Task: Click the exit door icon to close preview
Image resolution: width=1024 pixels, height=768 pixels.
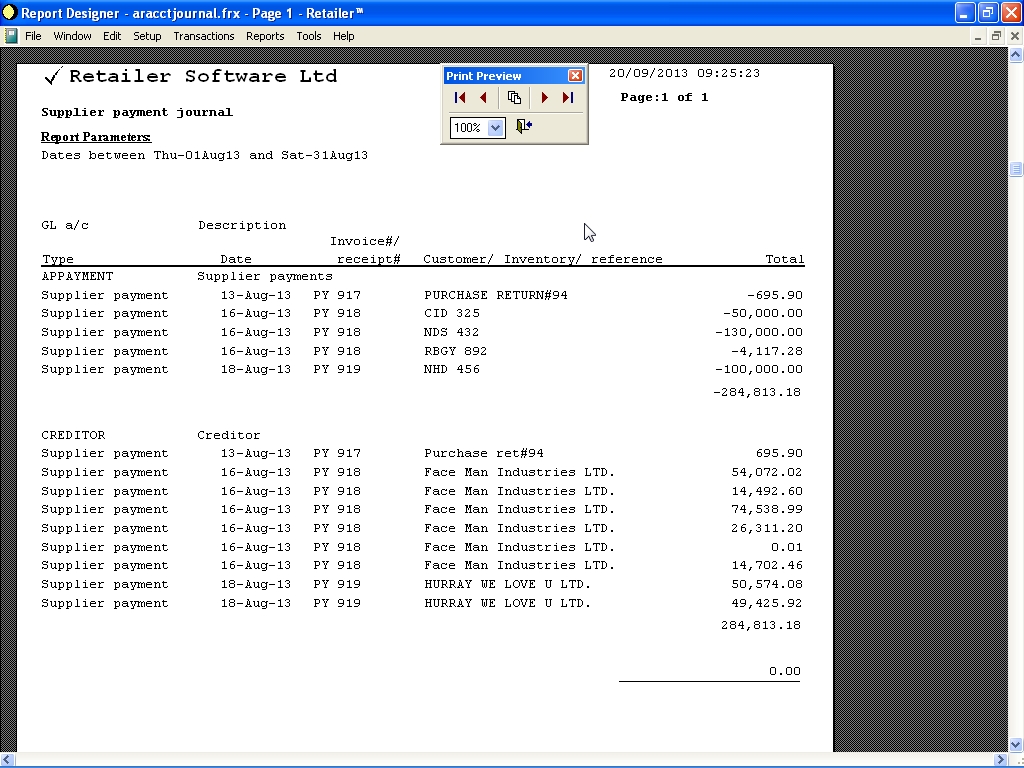Action: pos(524,127)
